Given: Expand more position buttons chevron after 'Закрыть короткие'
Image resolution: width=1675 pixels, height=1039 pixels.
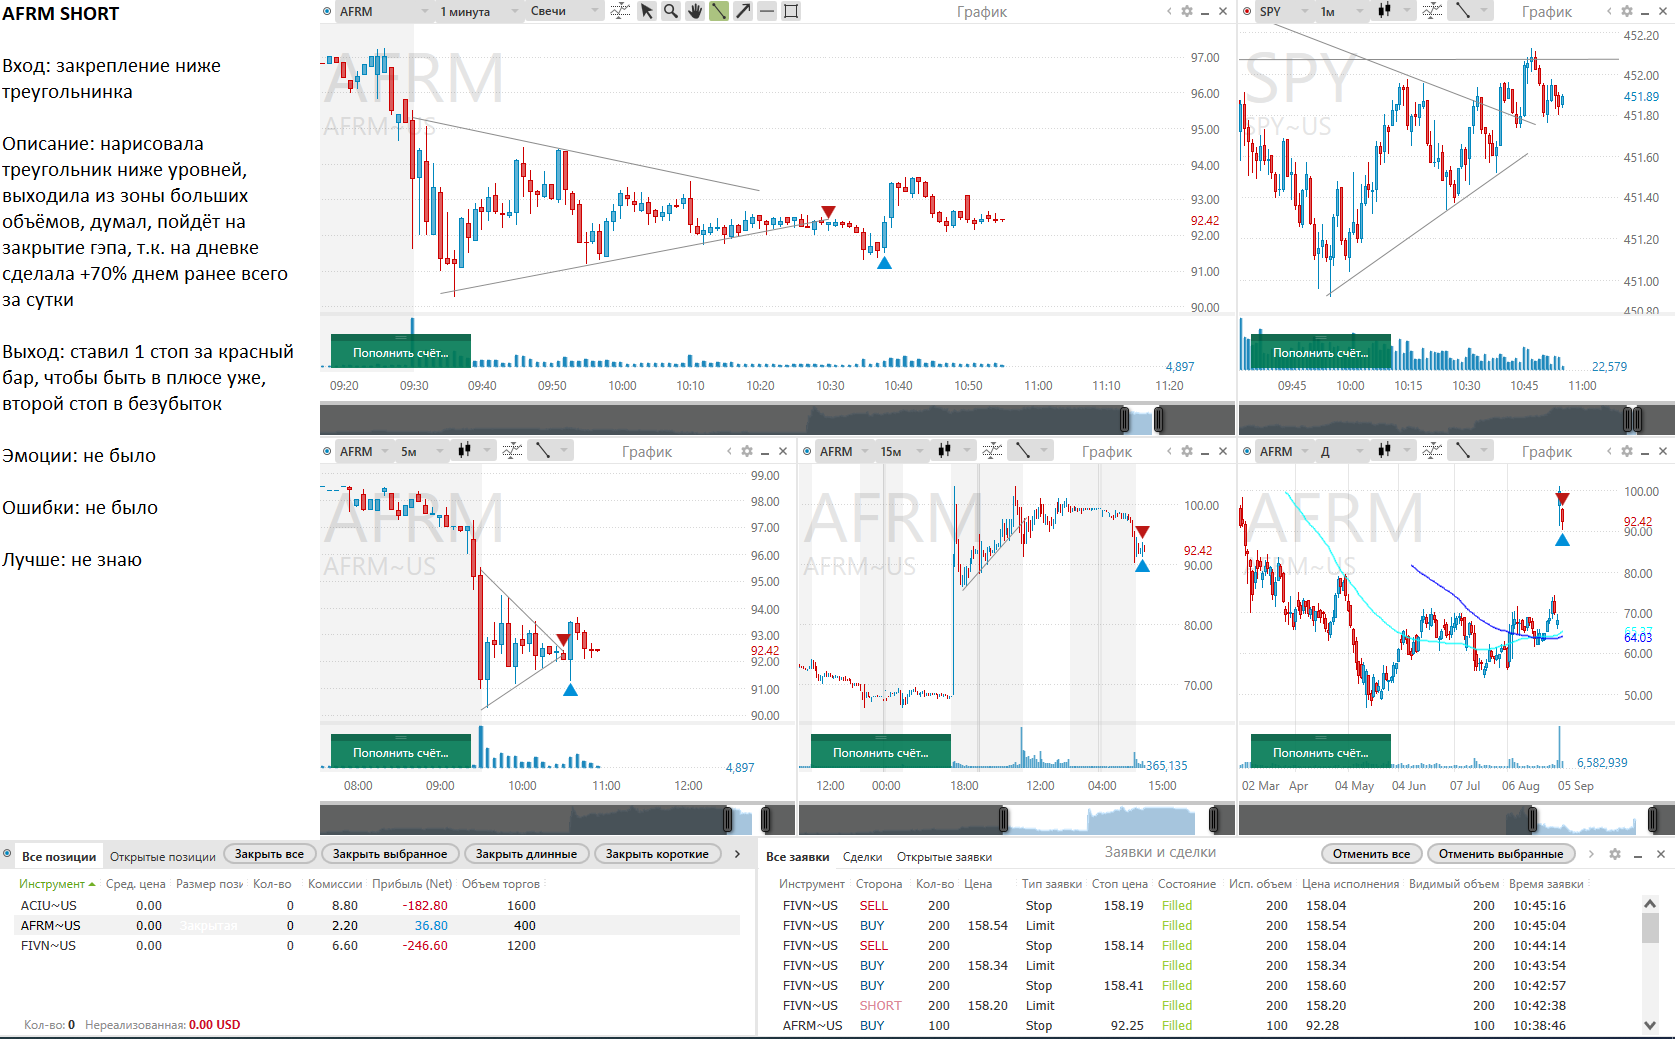Looking at the screenshot, I should pos(737,854).
